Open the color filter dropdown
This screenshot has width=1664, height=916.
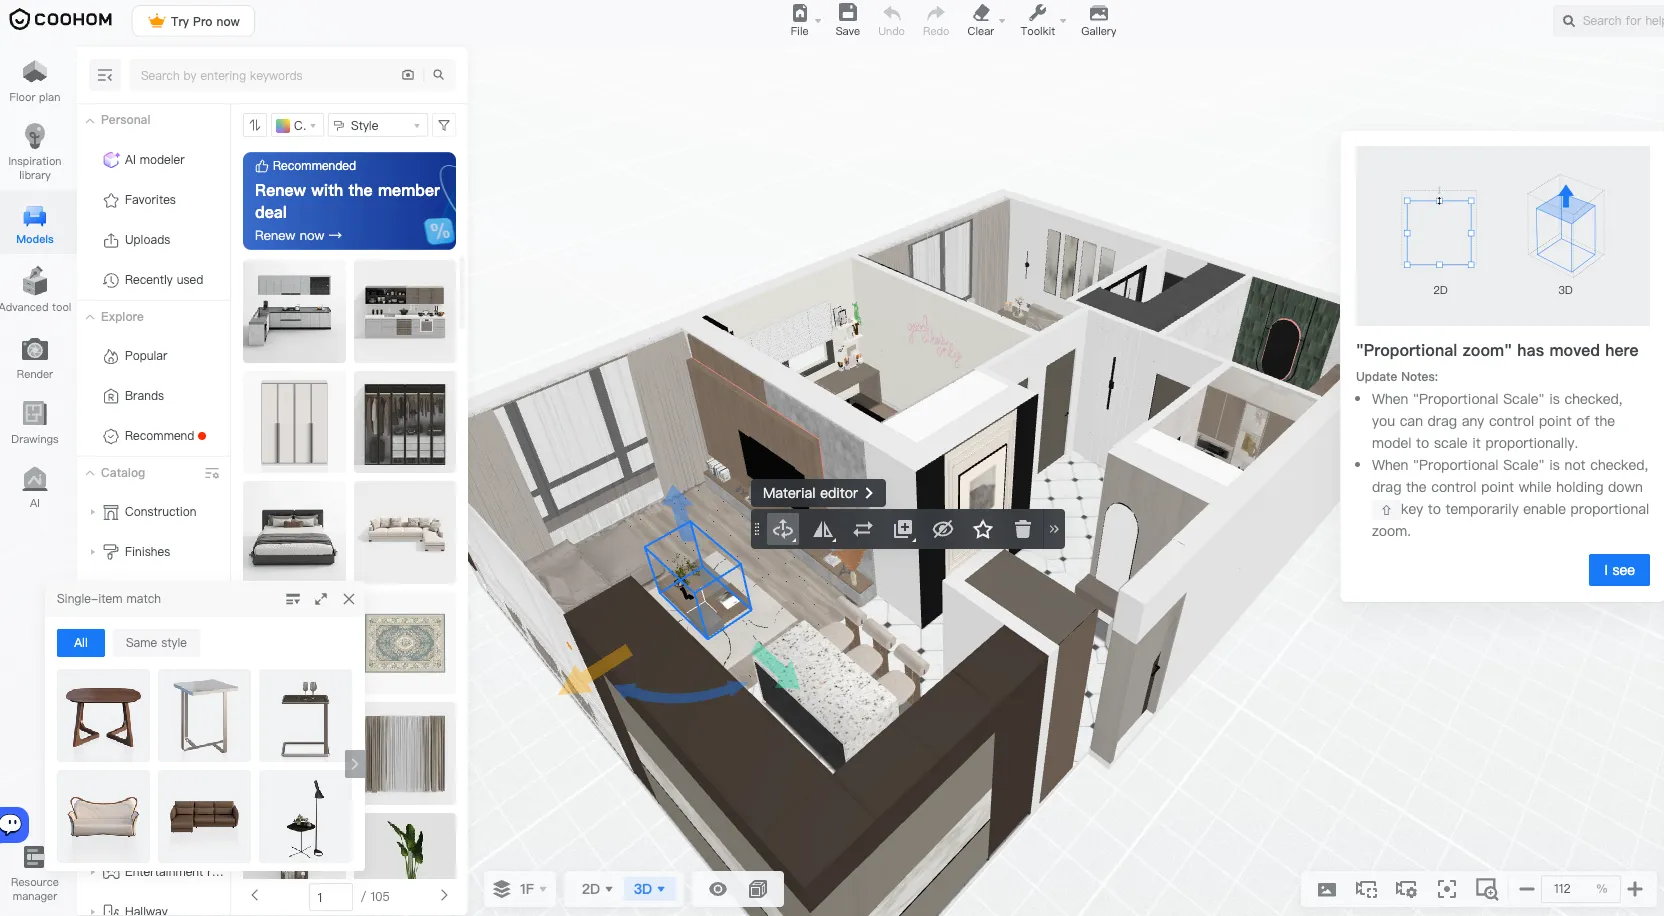296,125
